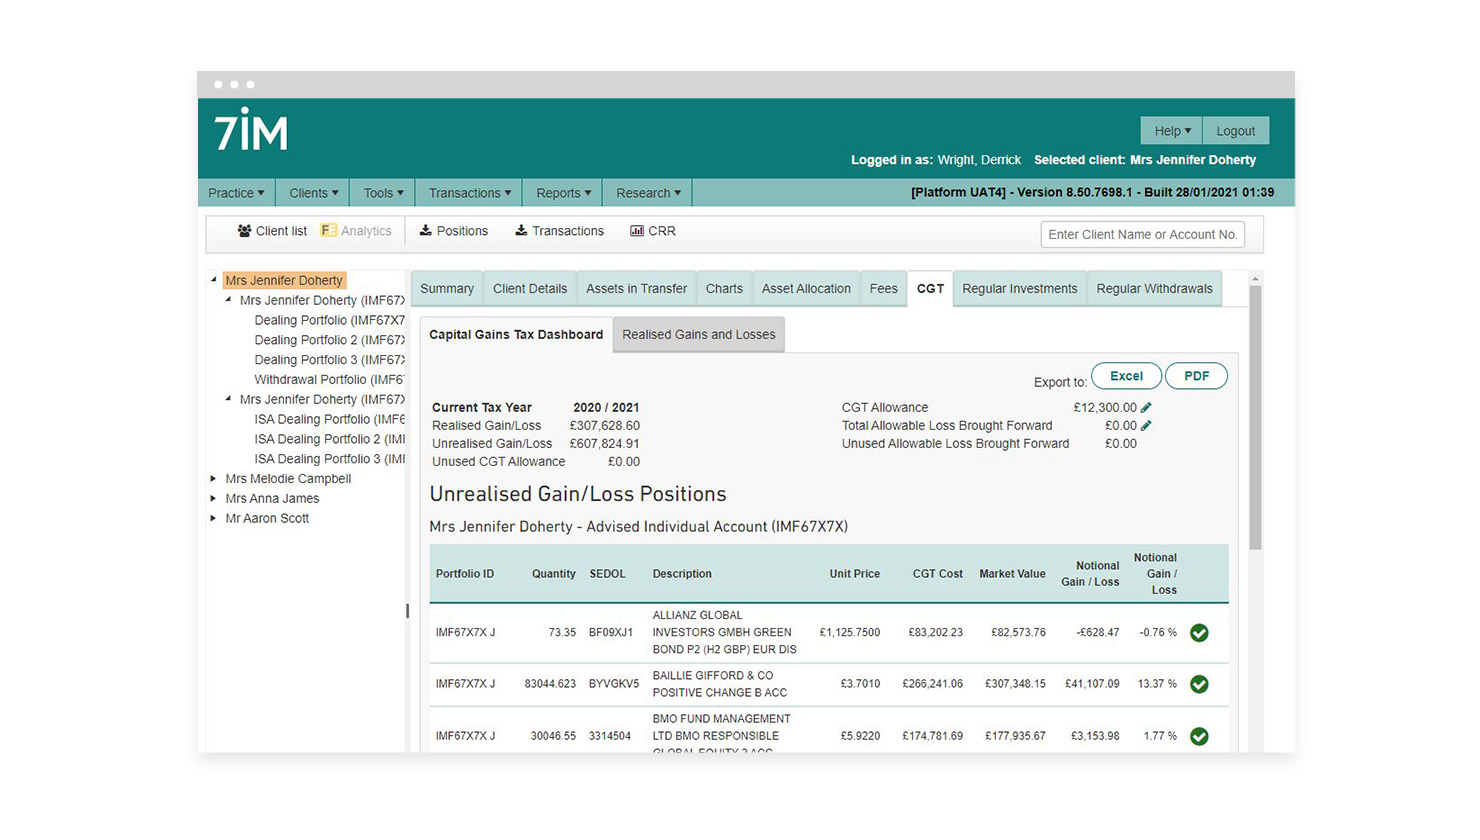
Task: Click green check icon for Baillie Gifford row
Action: coord(1199,684)
